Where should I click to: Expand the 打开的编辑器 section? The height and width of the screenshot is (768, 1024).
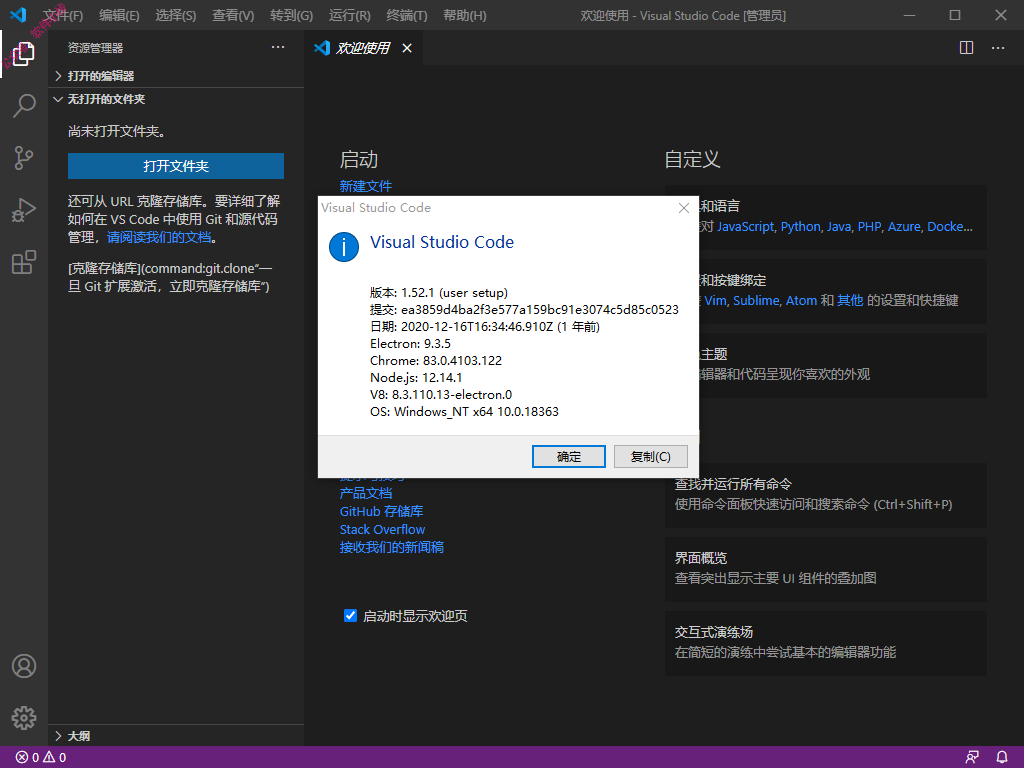(176, 76)
